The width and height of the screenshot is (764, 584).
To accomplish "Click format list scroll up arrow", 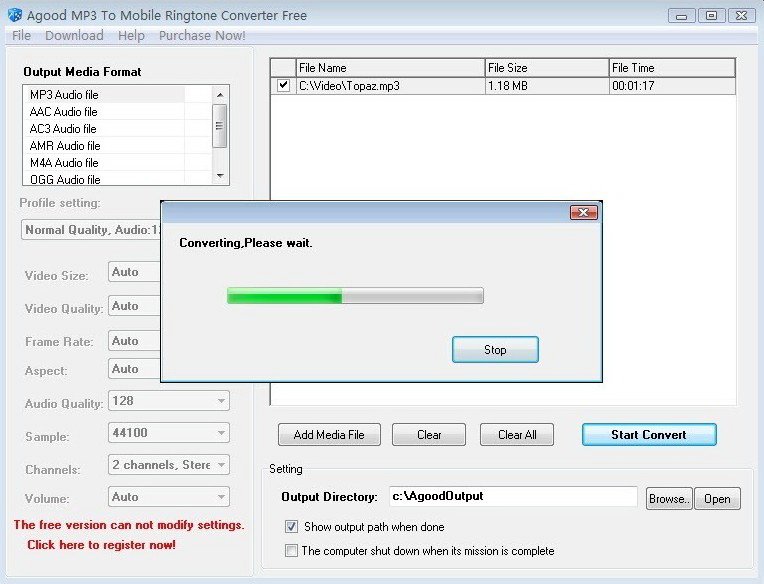I will pyautogui.click(x=220, y=94).
